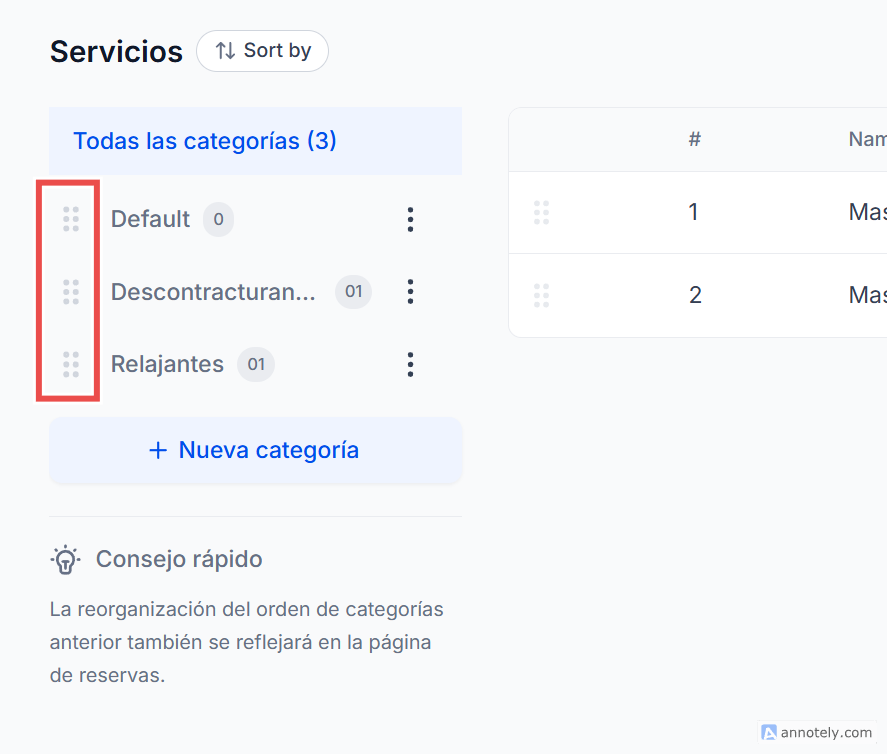Screen dimensions: 887x754
Task: Select the Default category name
Action: click(x=150, y=219)
